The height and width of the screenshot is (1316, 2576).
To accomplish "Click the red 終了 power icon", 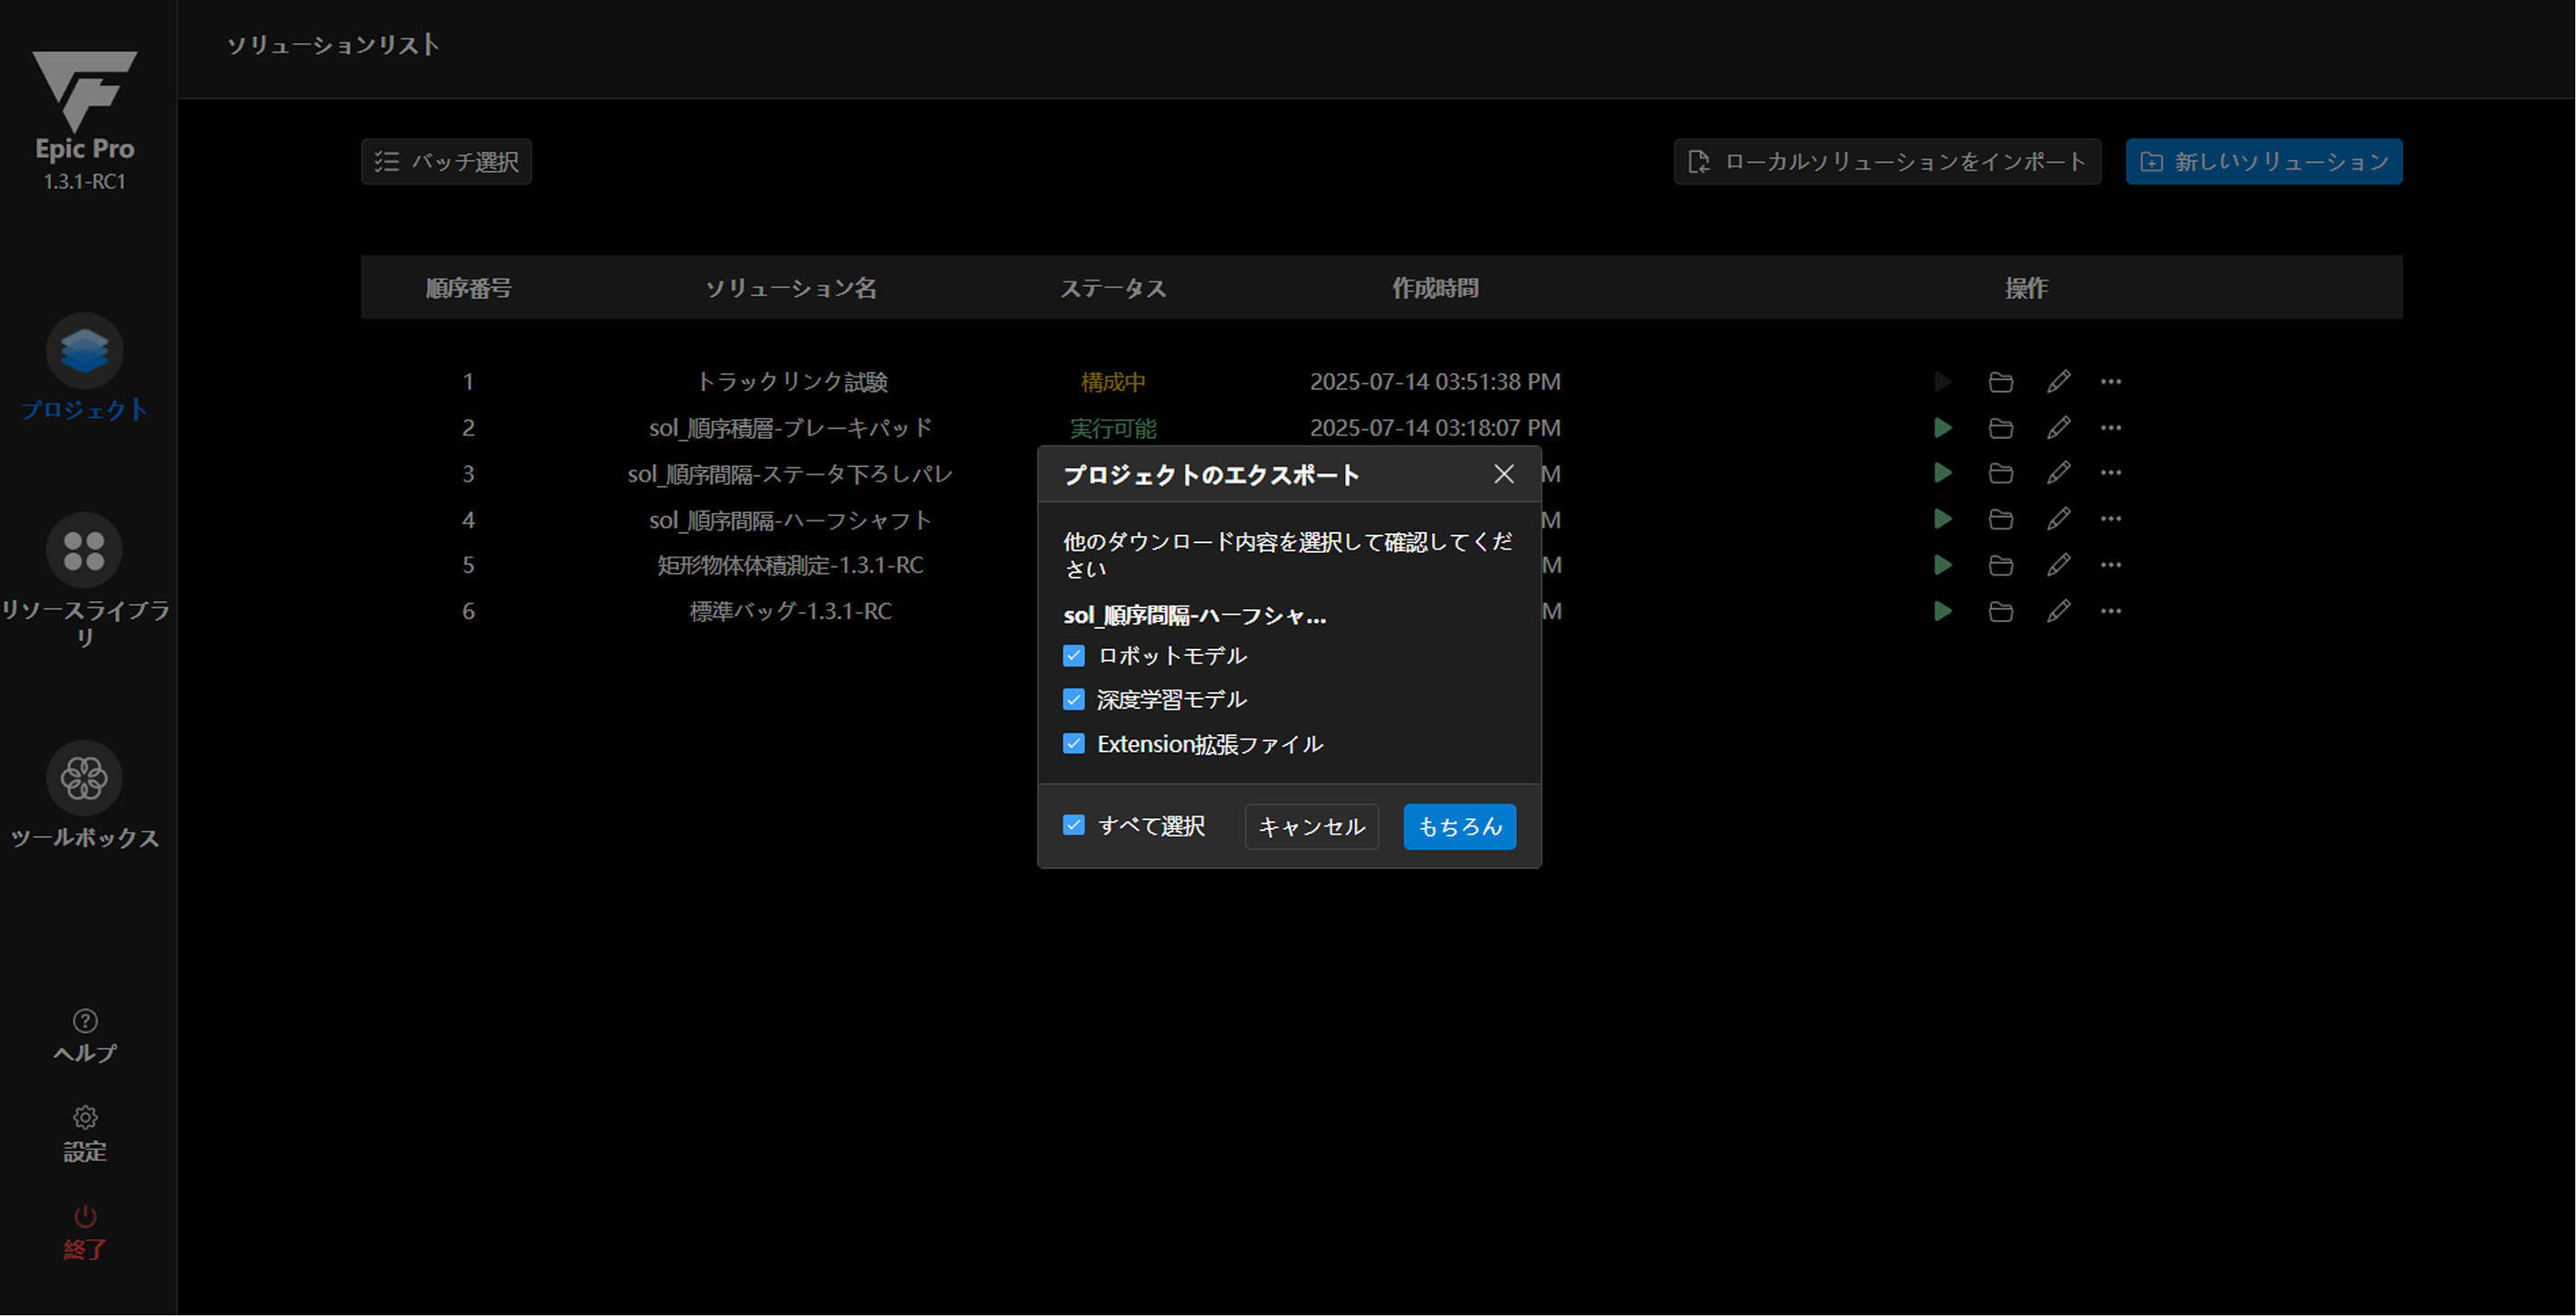I will pyautogui.click(x=85, y=1216).
